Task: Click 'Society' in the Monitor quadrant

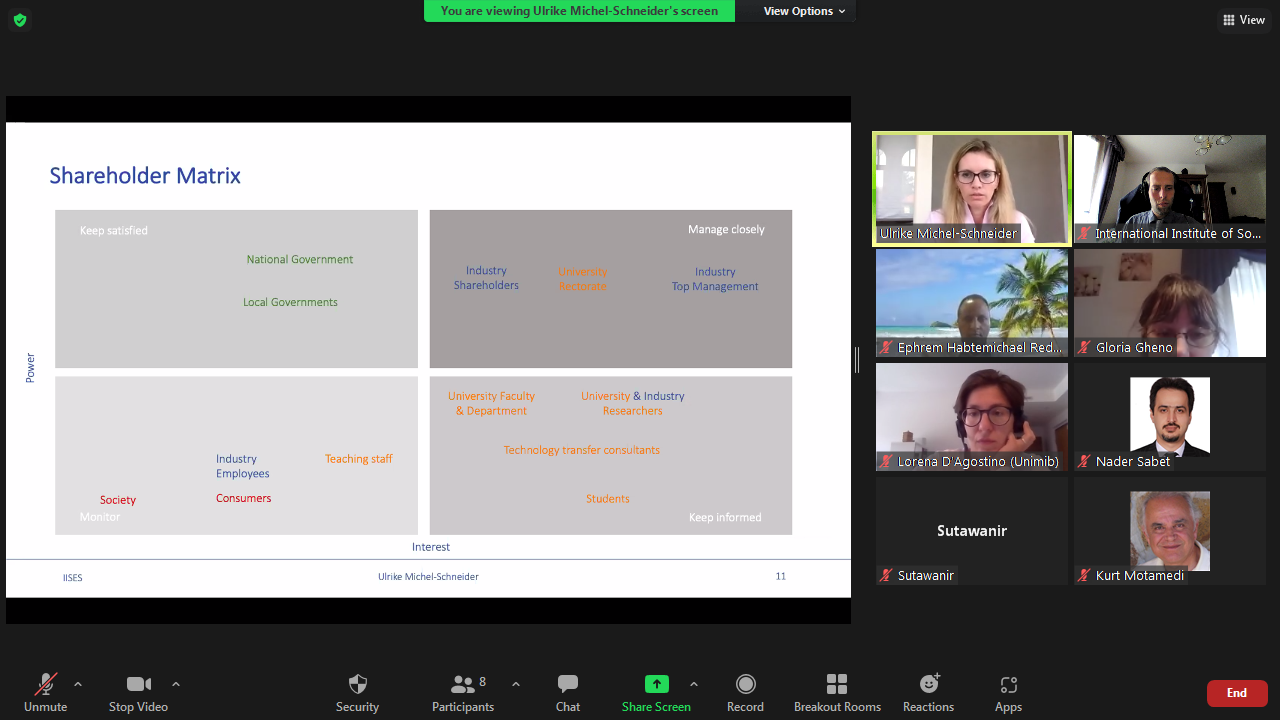Action: [118, 500]
